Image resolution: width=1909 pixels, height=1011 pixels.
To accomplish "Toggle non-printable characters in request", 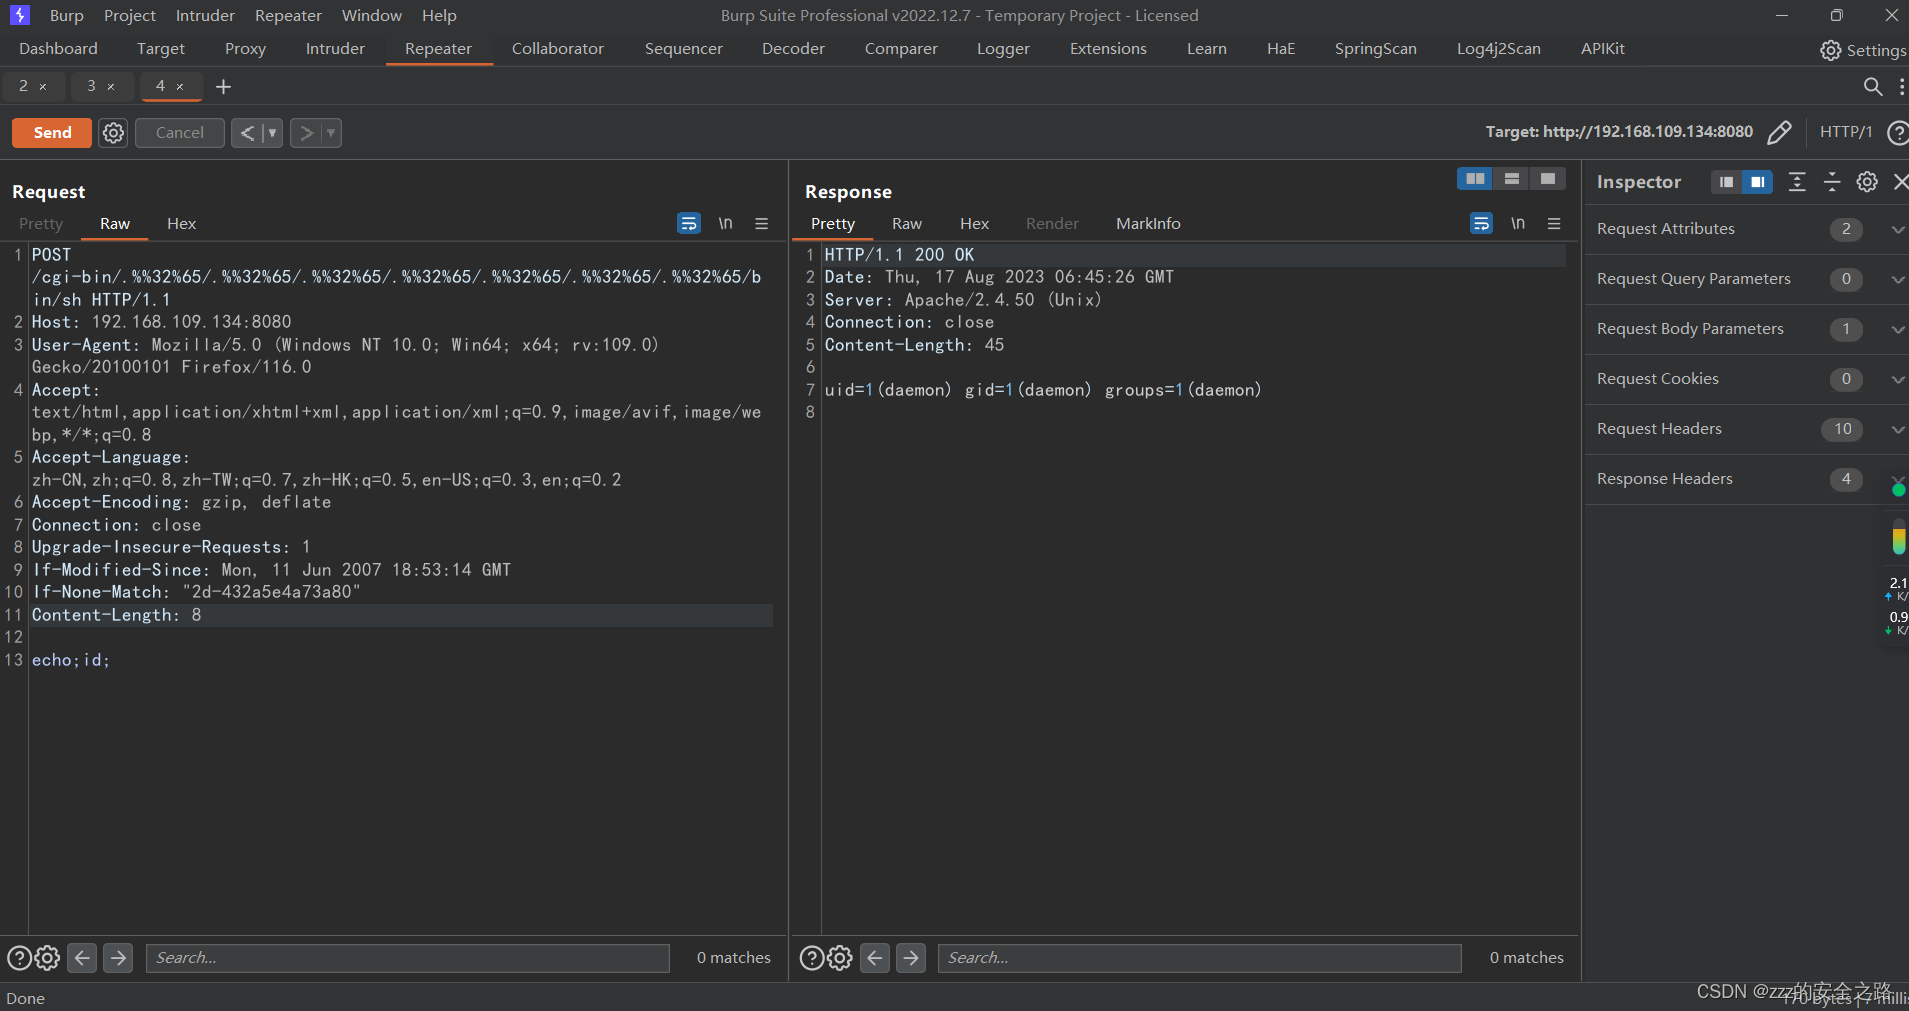I will 726,224.
